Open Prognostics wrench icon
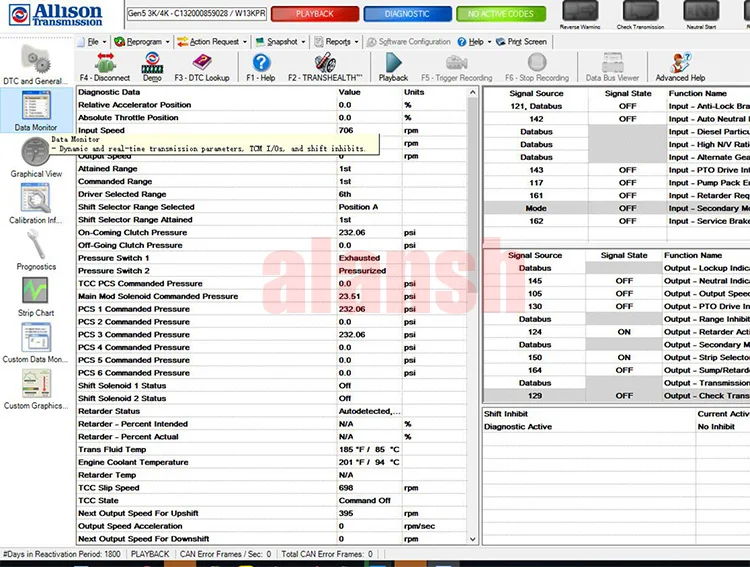 [x=35, y=244]
